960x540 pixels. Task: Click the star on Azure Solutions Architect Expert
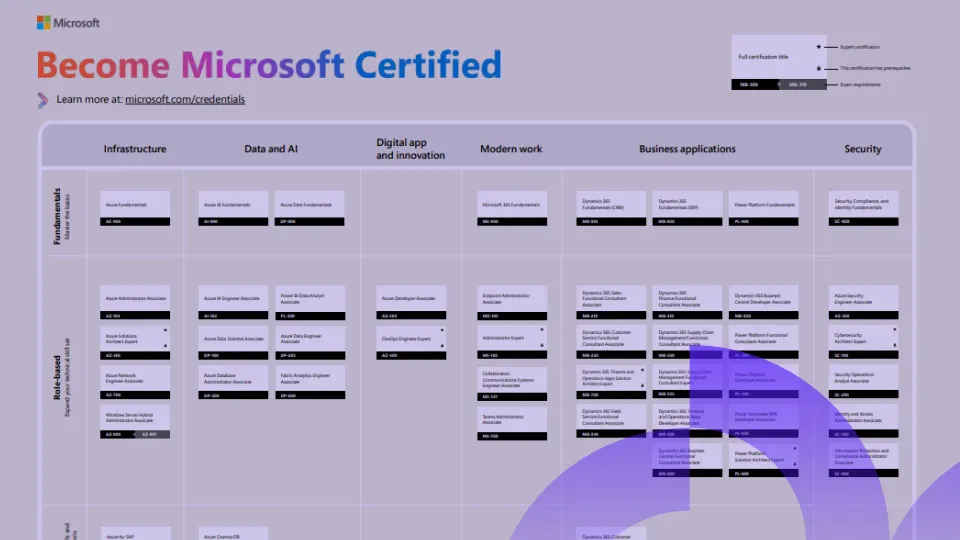[x=165, y=331]
